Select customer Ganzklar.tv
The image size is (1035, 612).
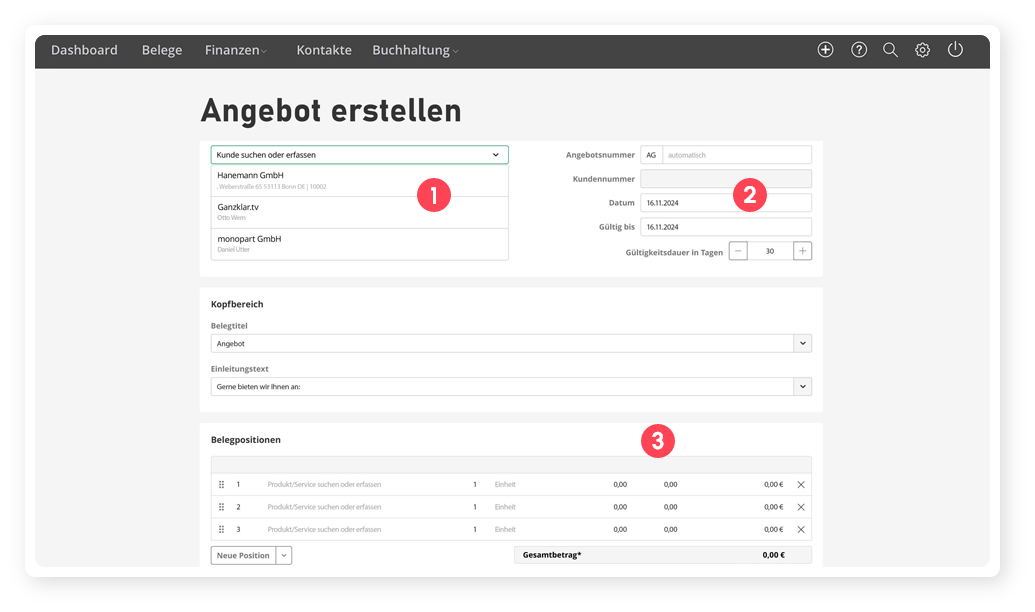[360, 212]
